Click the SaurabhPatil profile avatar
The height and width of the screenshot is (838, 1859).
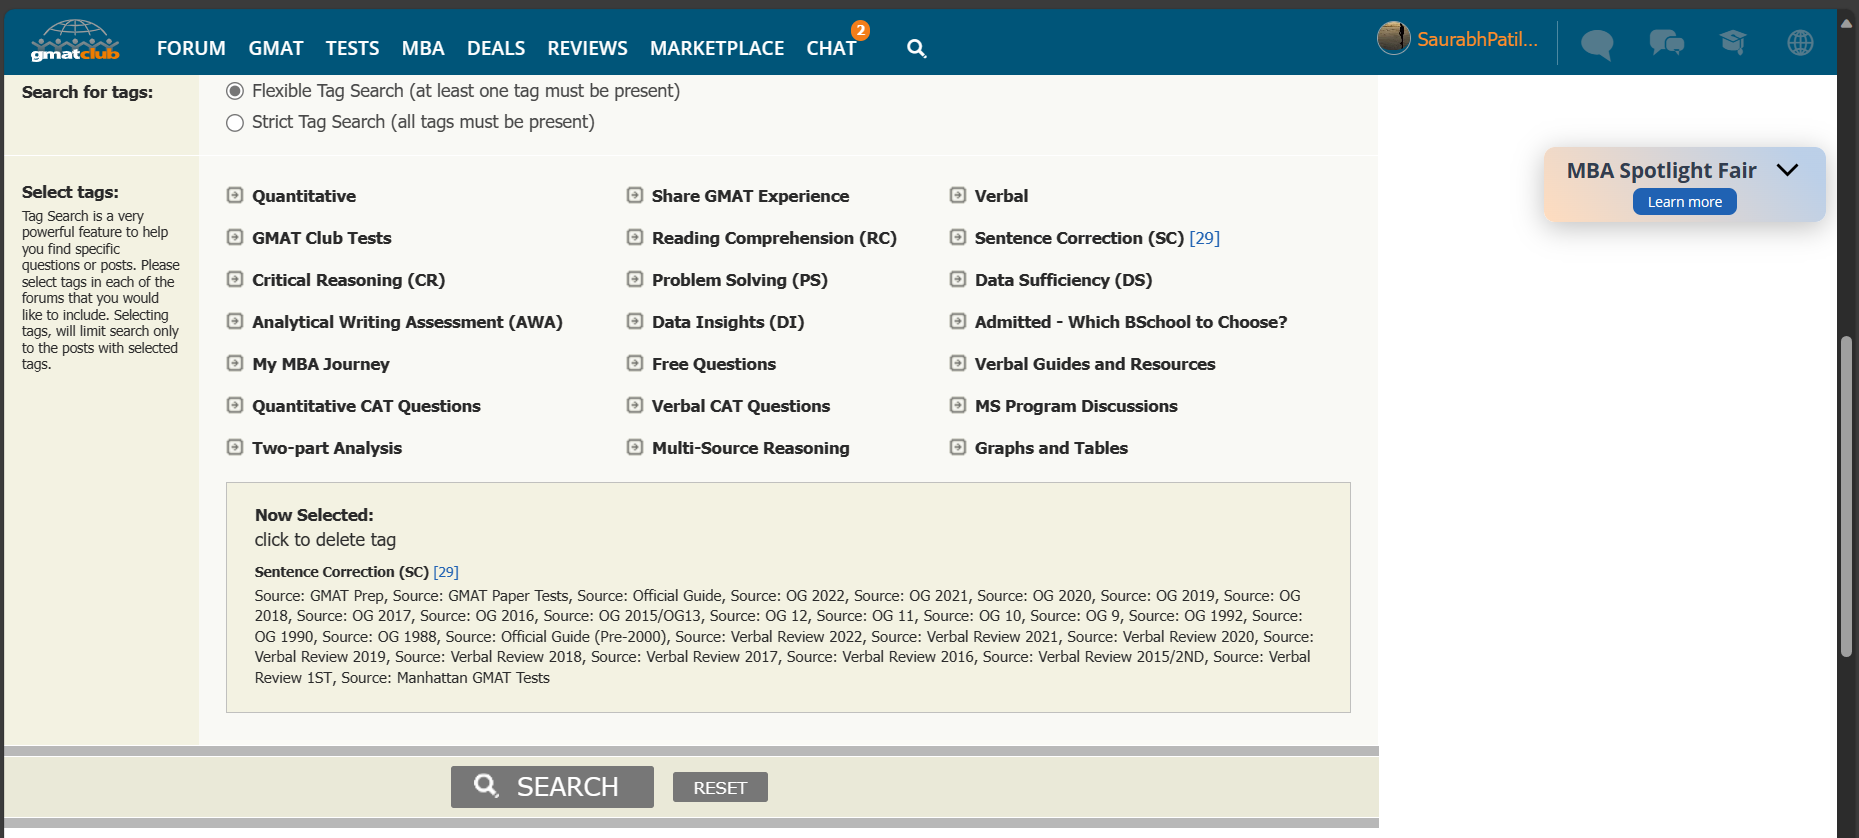(1393, 39)
